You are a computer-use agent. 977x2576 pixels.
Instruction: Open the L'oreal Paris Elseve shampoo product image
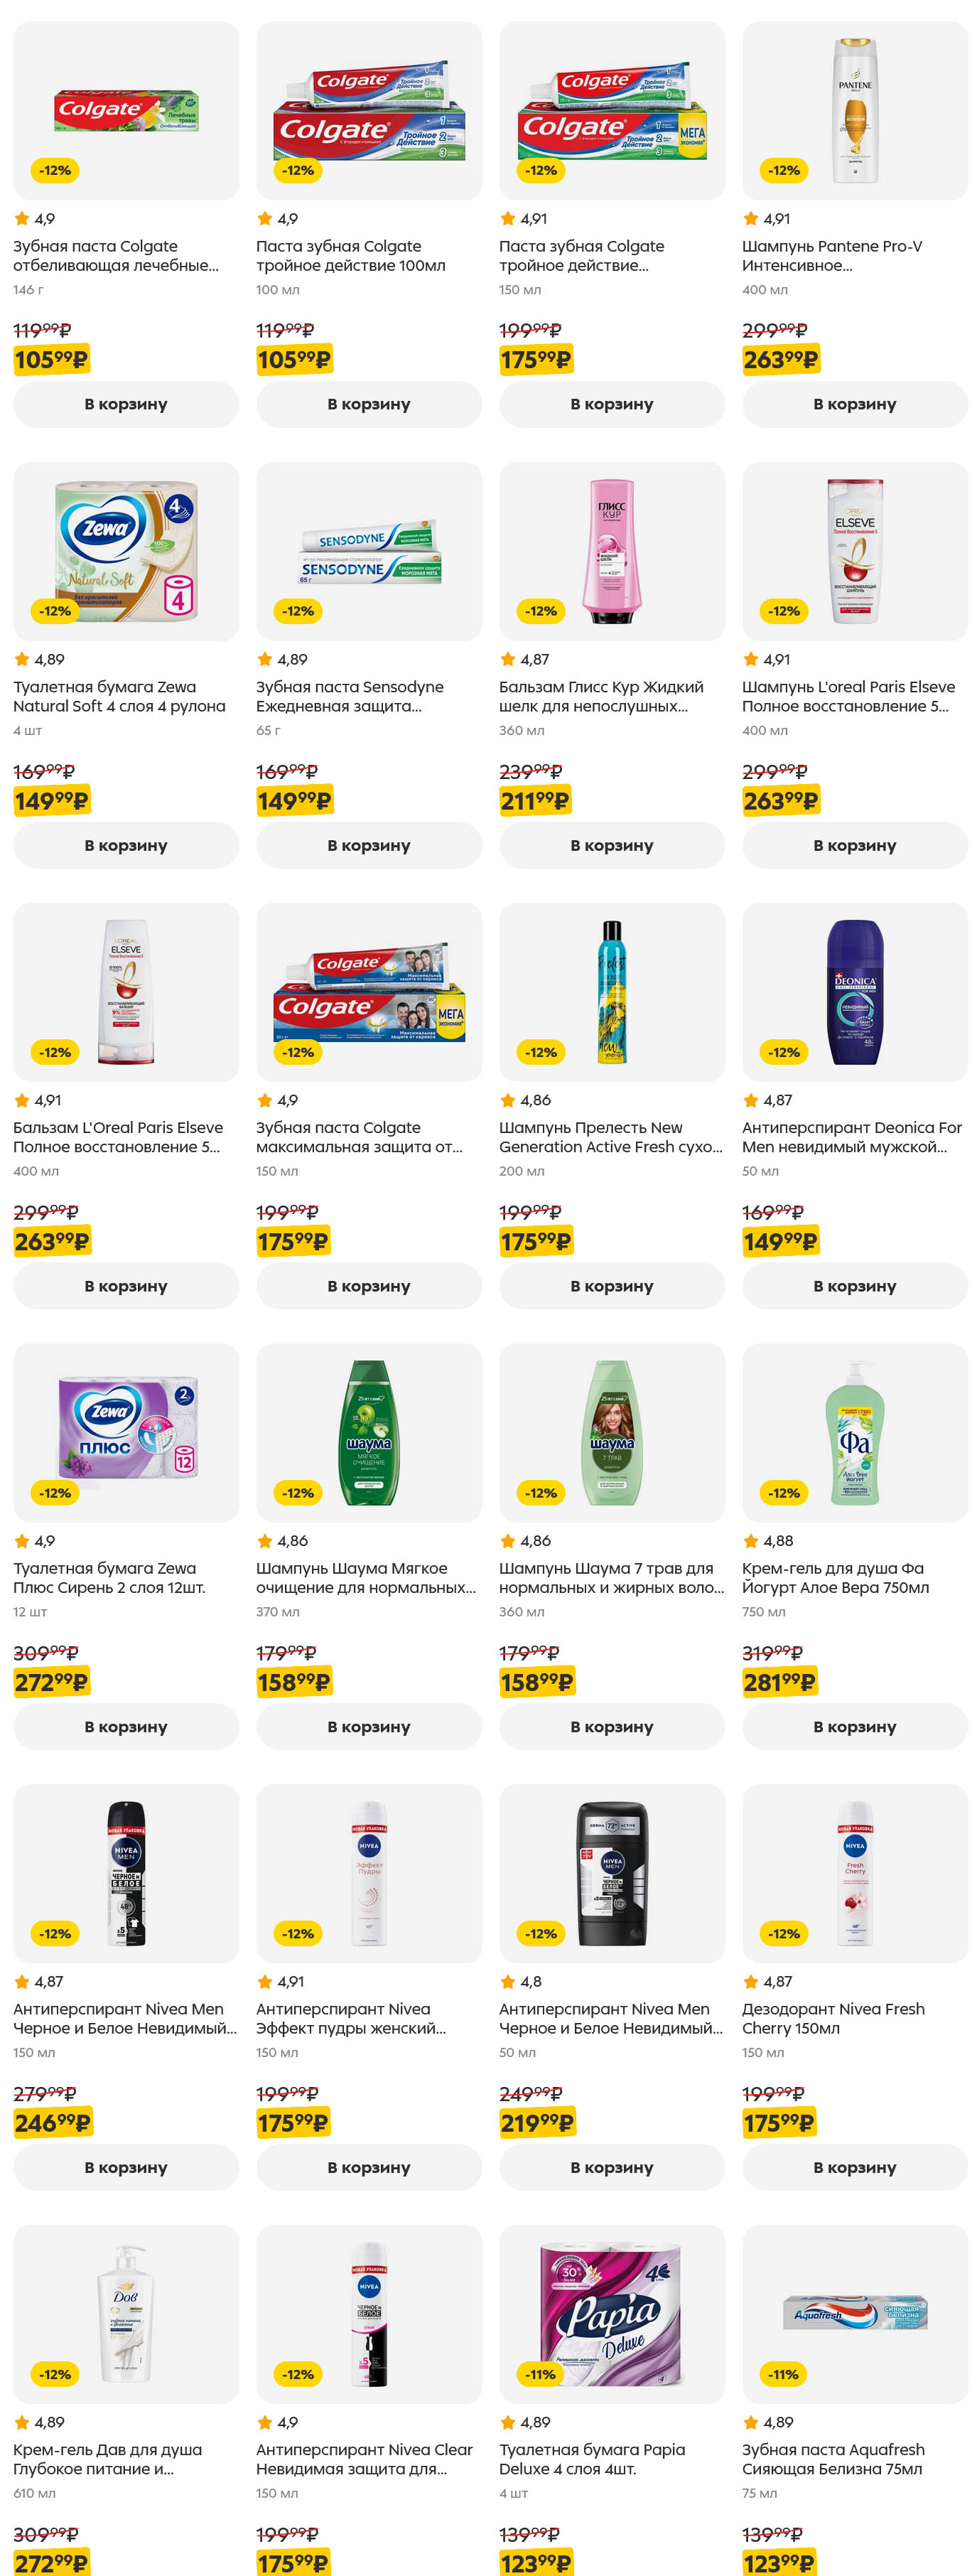[854, 551]
